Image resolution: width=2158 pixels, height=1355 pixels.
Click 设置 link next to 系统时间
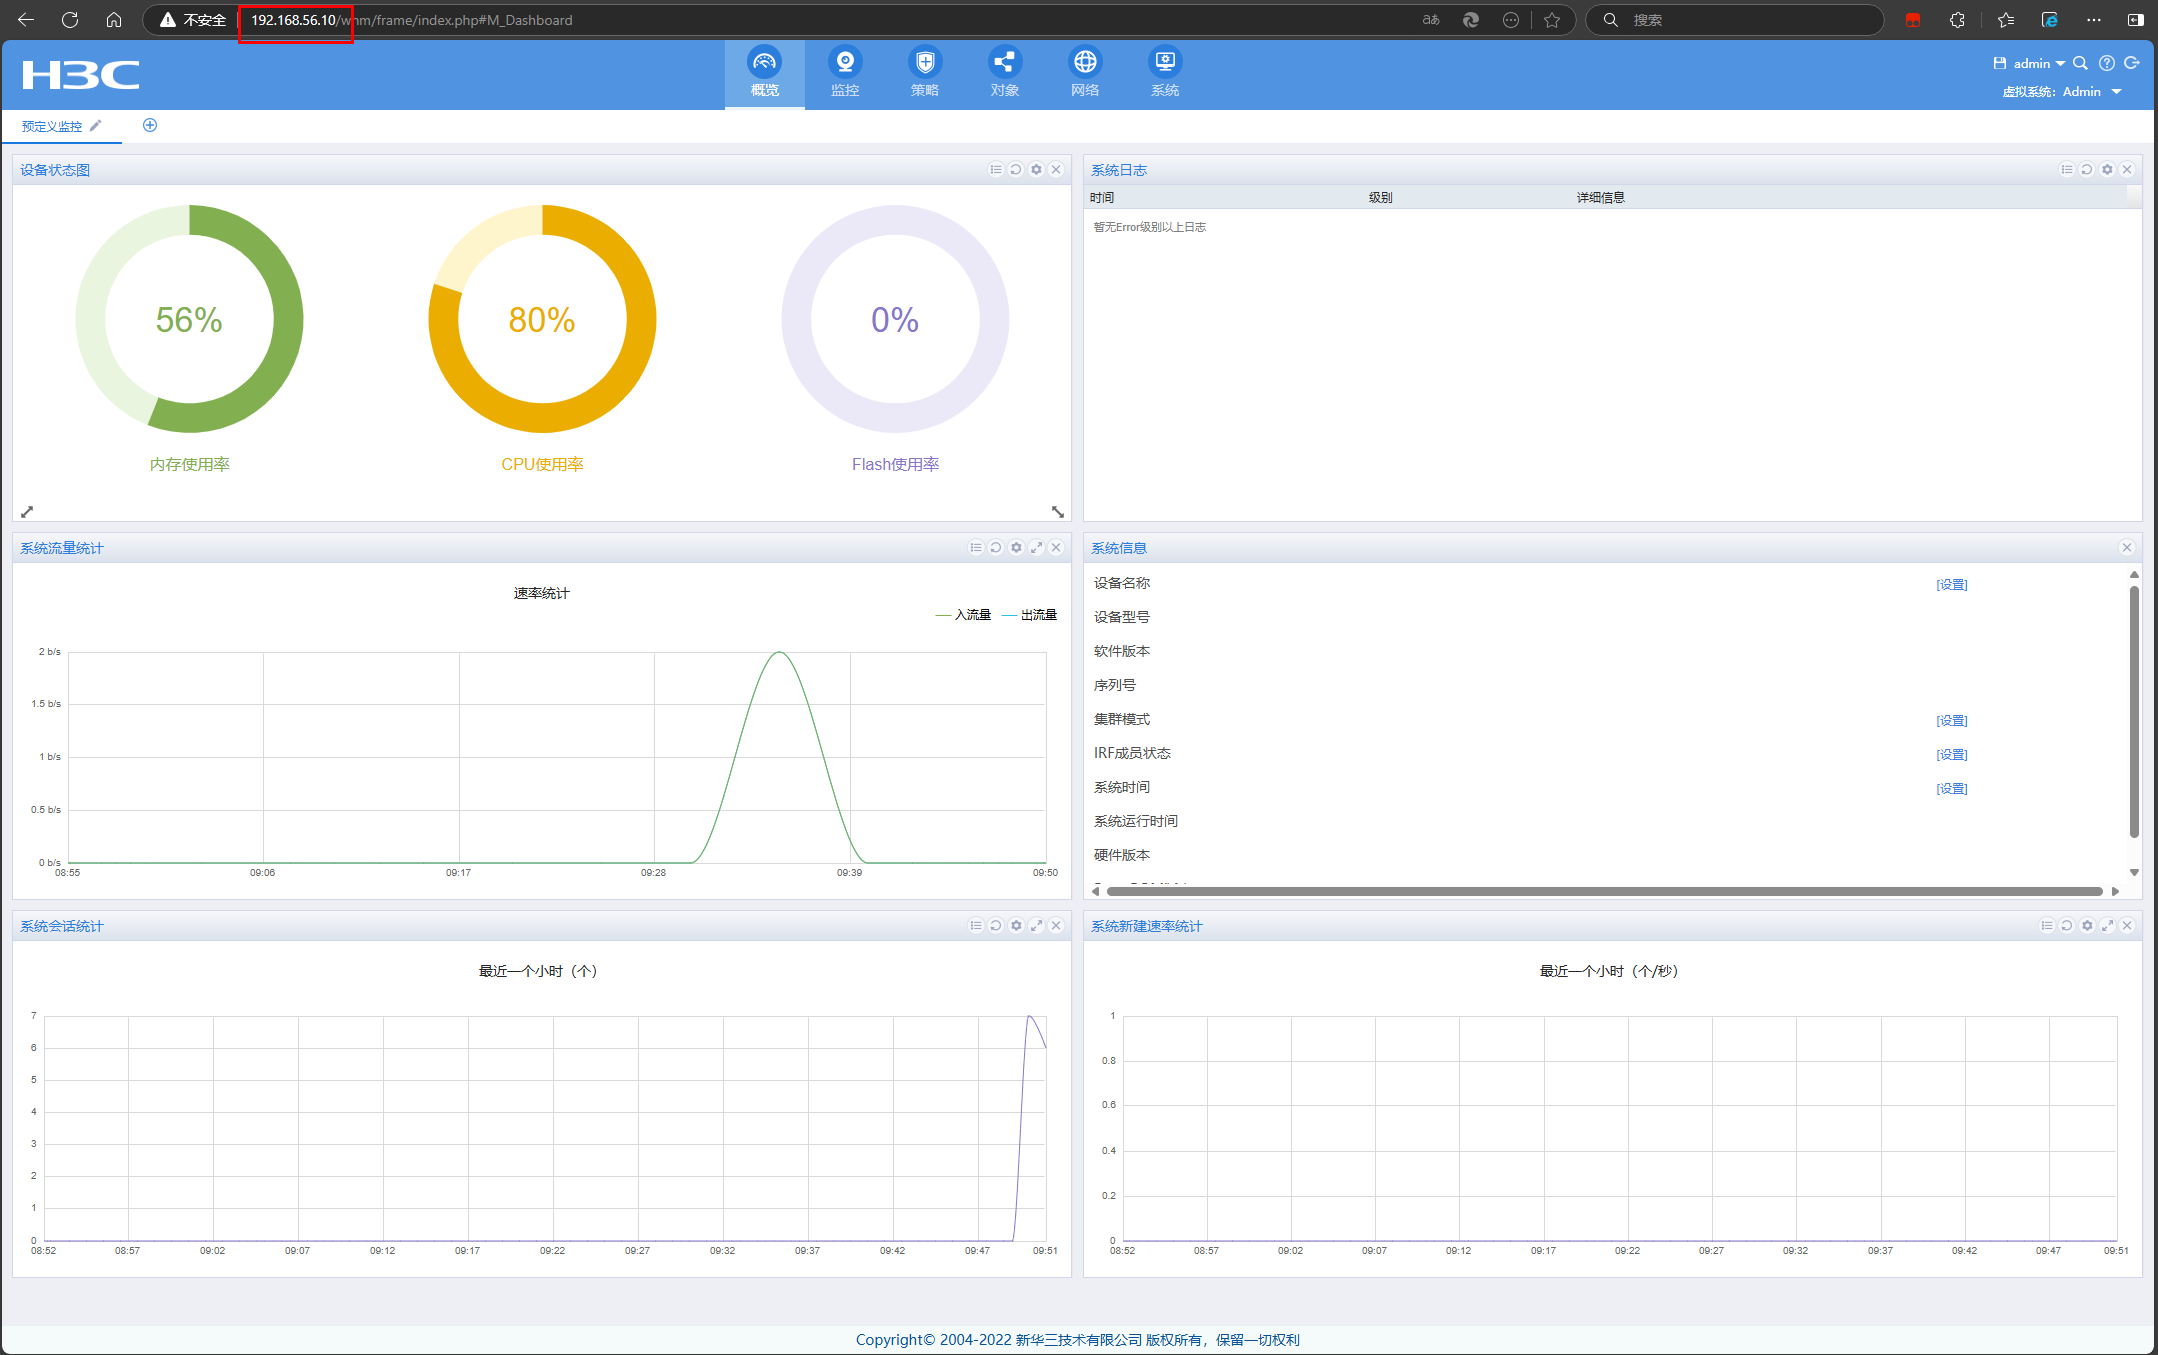click(1951, 789)
